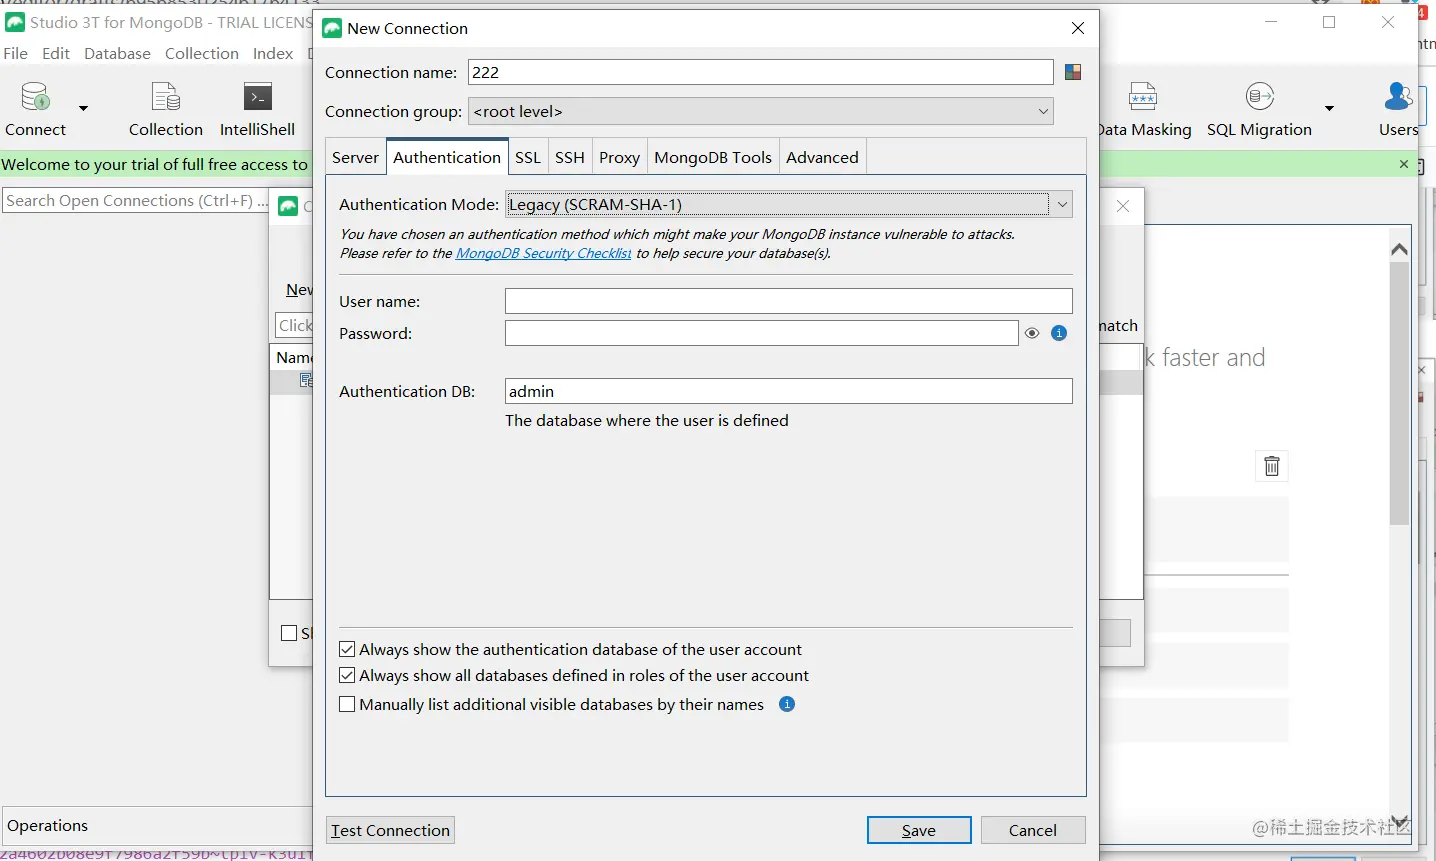1436x861 pixels.
Task: Open the SSH tab
Action: coord(570,157)
